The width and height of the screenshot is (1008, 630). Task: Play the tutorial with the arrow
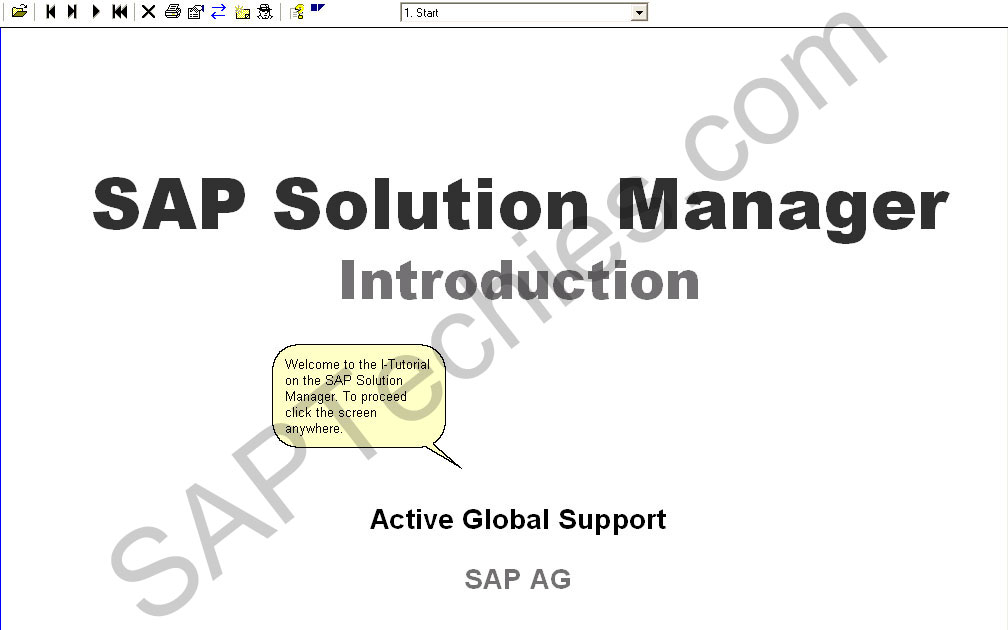pyautogui.click(x=96, y=12)
